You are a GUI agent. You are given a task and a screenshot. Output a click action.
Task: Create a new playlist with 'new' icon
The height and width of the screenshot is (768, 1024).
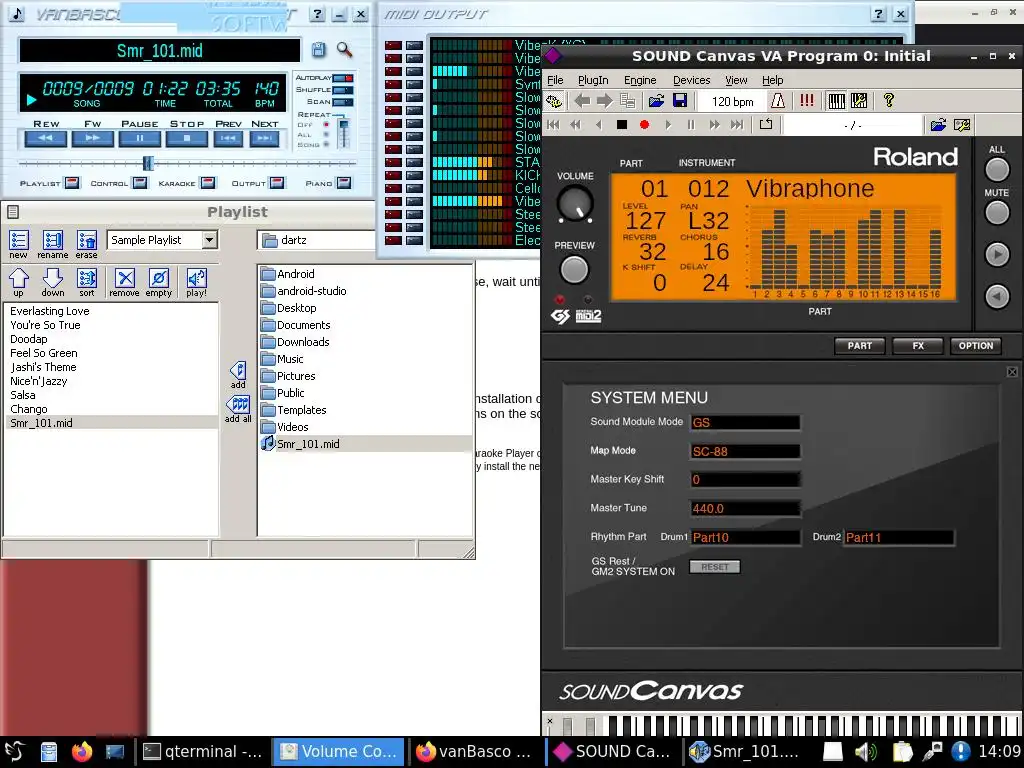pos(18,245)
